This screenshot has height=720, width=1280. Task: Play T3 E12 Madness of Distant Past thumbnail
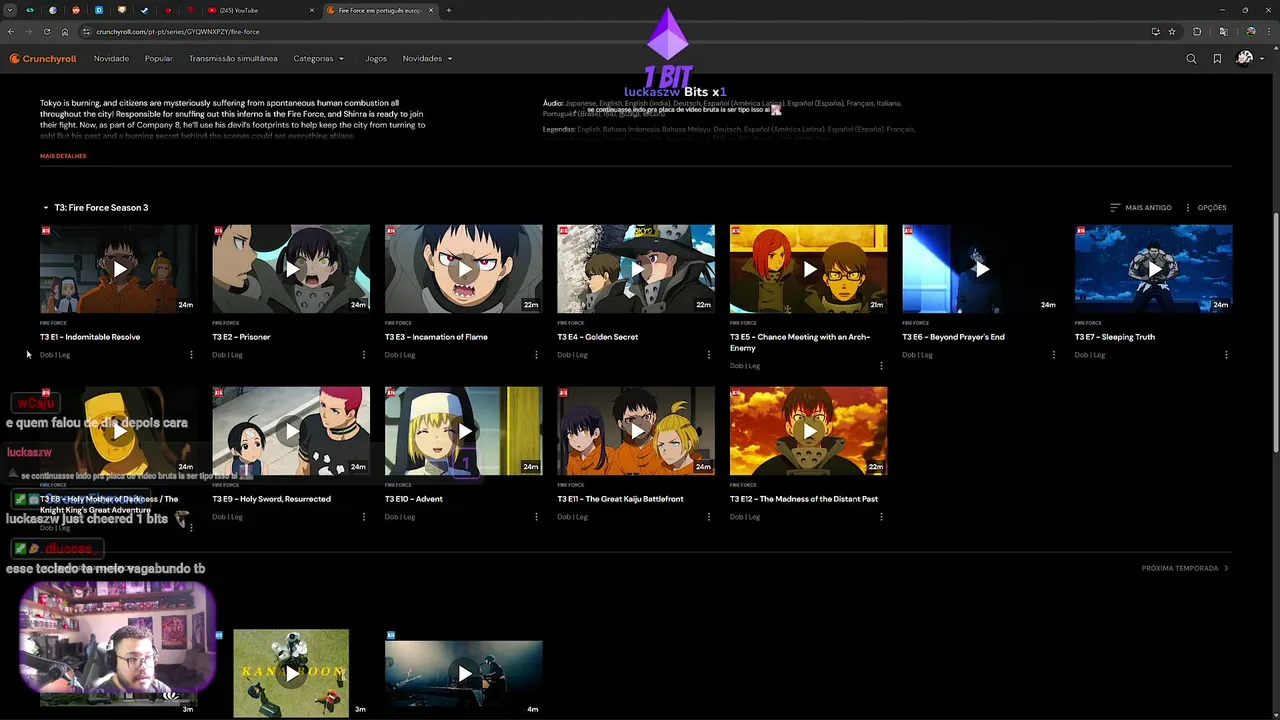[x=808, y=431]
